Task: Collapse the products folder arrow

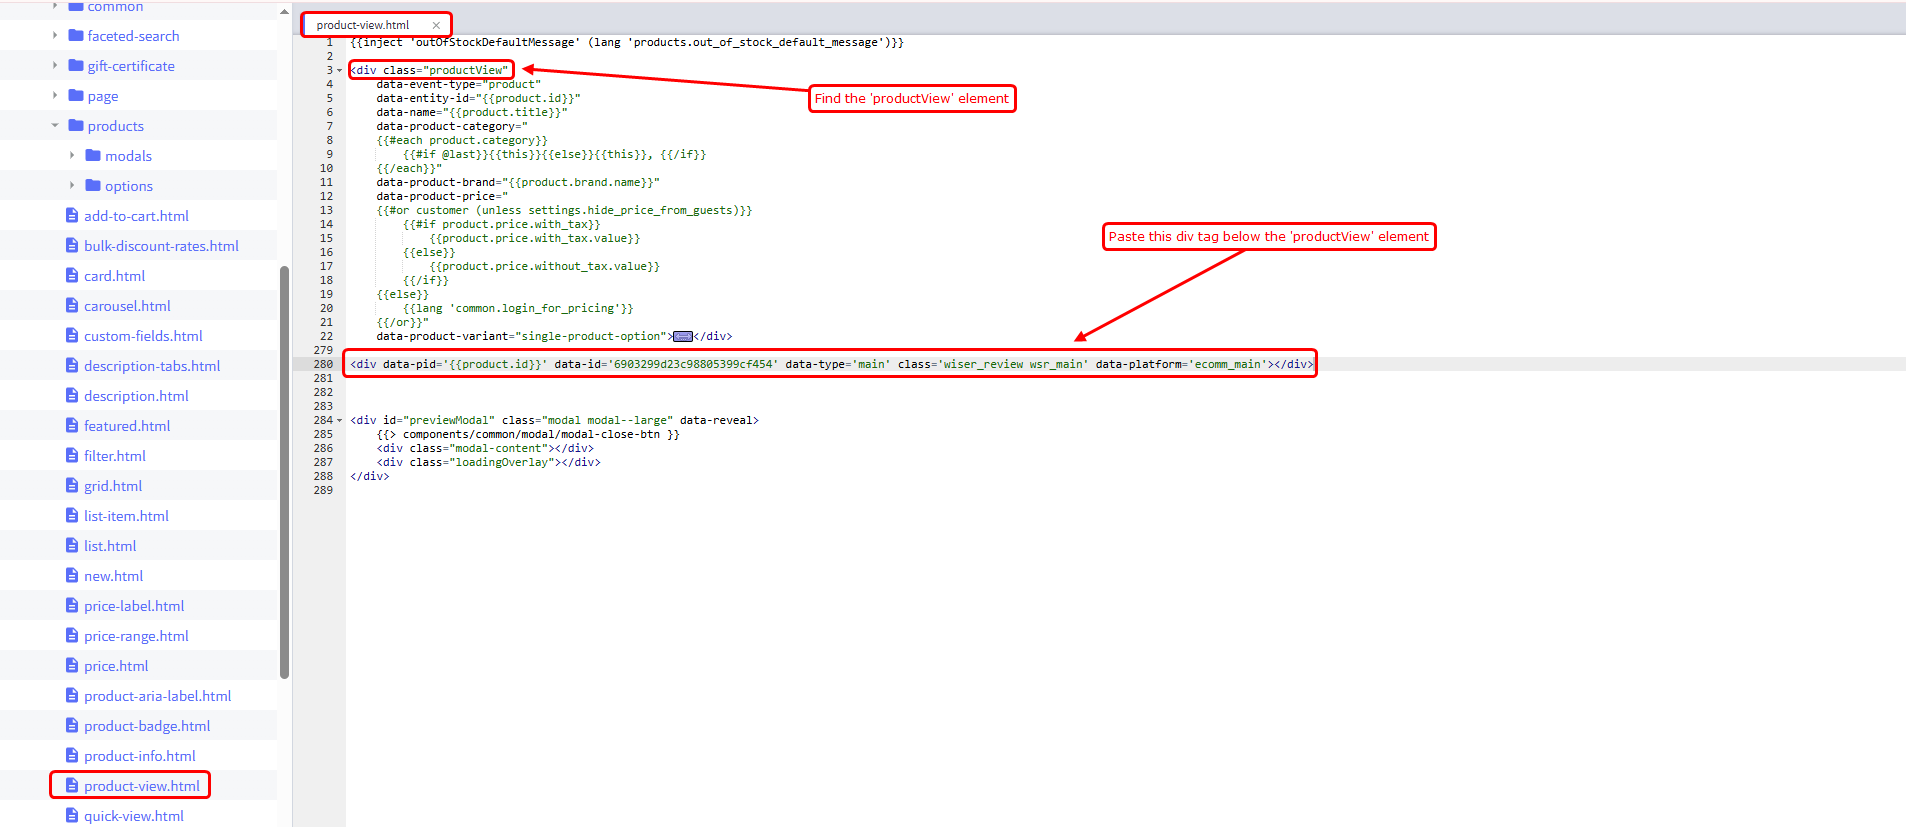Action: click(55, 126)
